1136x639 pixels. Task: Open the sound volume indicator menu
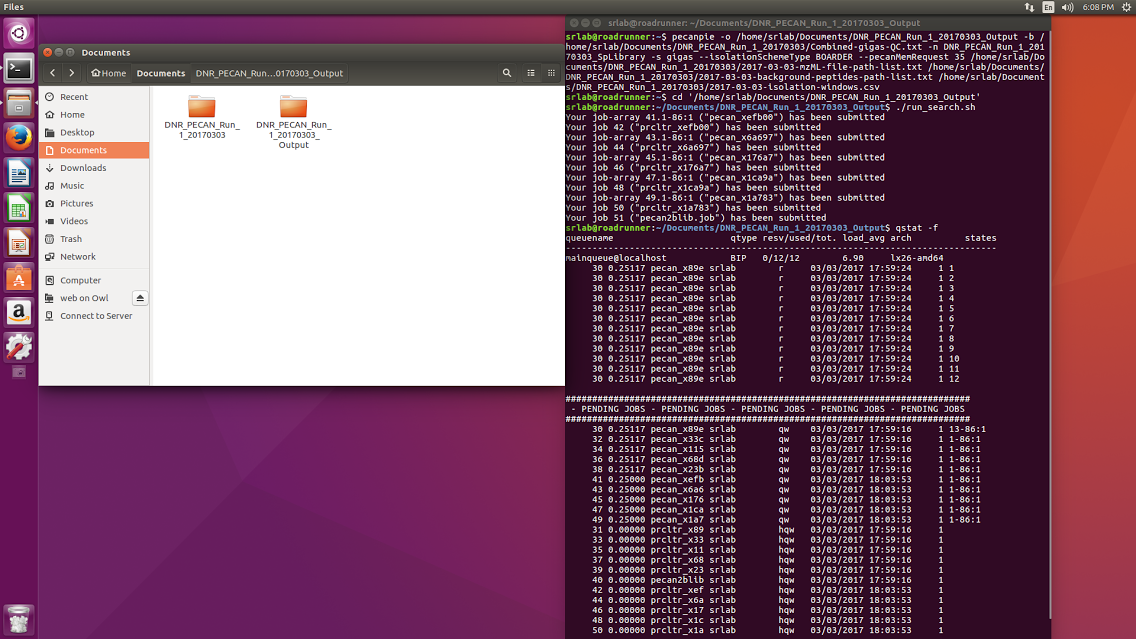pyautogui.click(x=1068, y=7)
